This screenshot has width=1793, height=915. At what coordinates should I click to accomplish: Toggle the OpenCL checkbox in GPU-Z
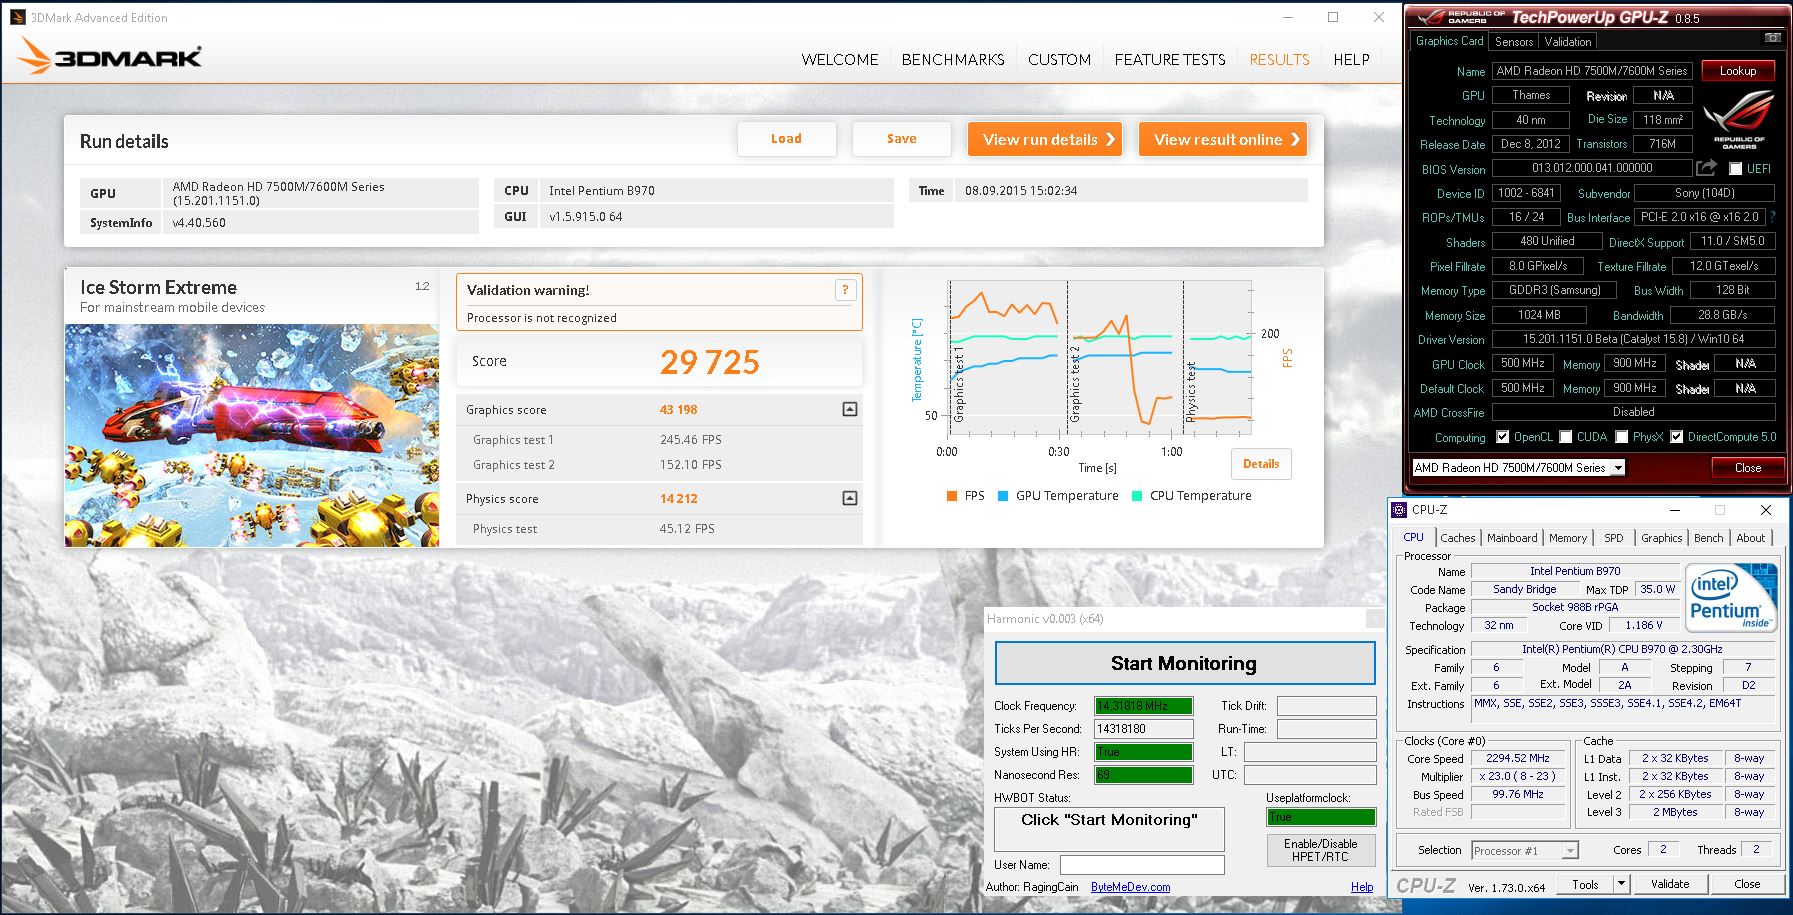click(x=1502, y=437)
